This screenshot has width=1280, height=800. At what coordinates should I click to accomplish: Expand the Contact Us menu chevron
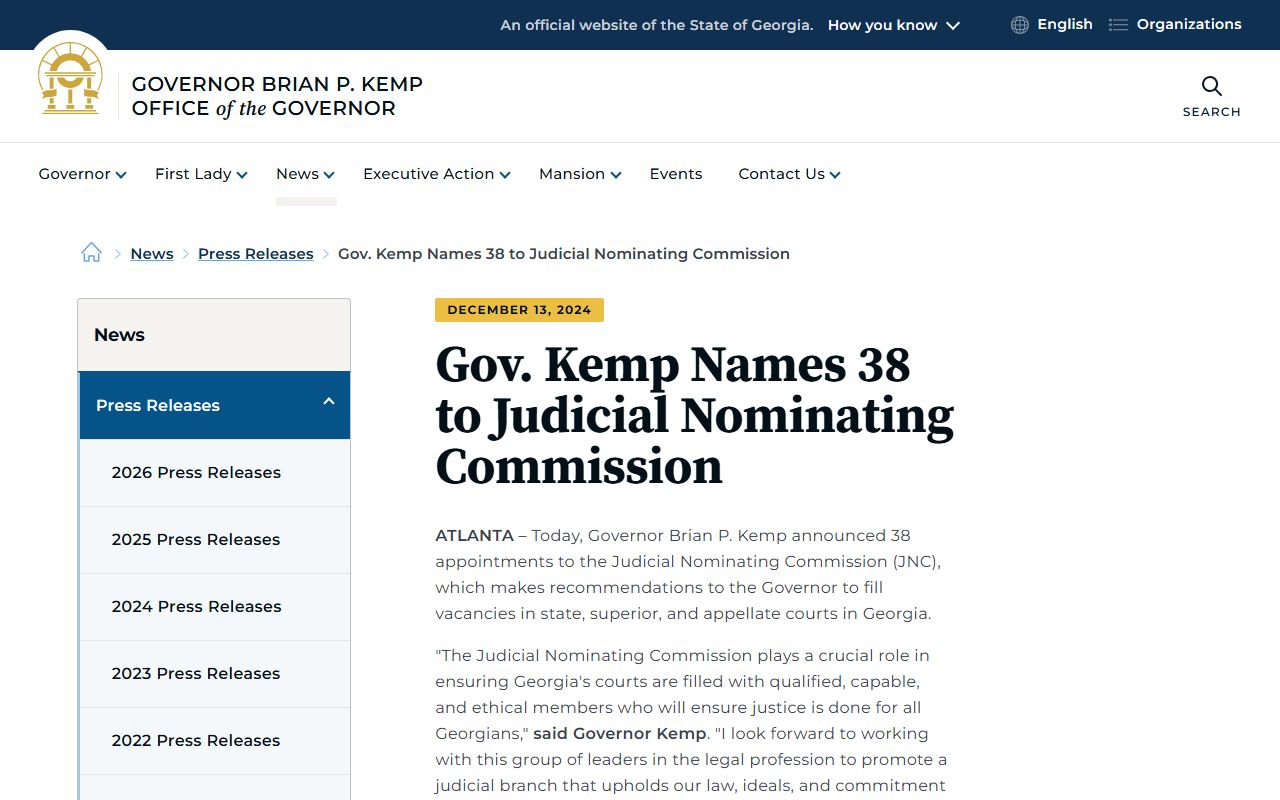coord(835,175)
